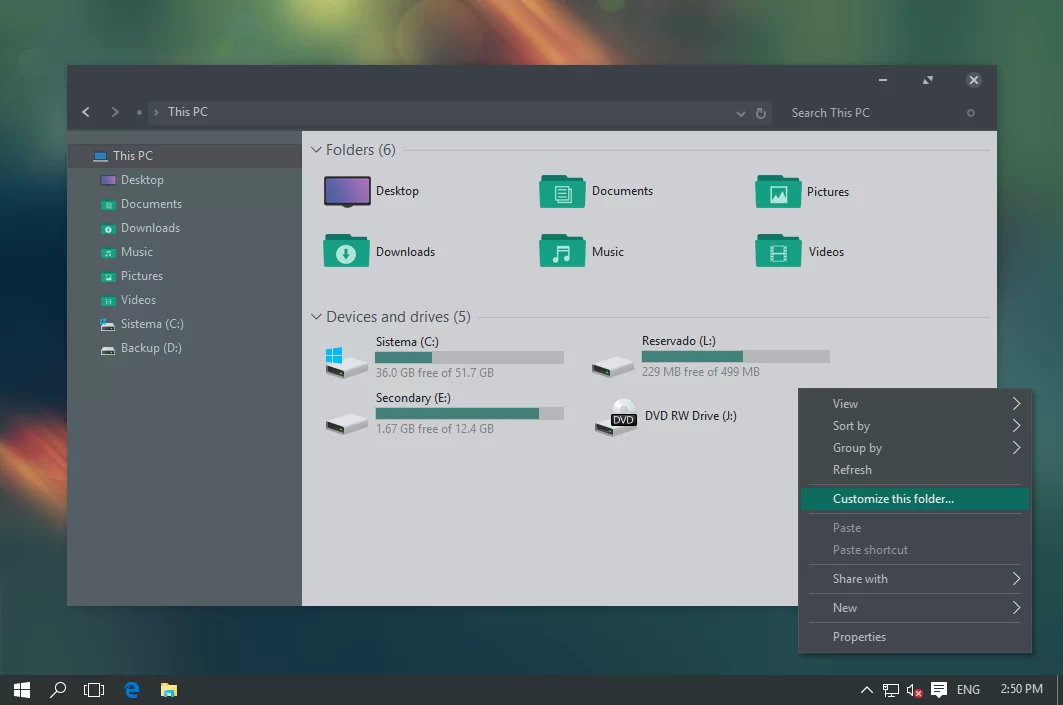Open the Pictures folder in Folders section
The height and width of the screenshot is (705, 1063).
[x=777, y=191]
